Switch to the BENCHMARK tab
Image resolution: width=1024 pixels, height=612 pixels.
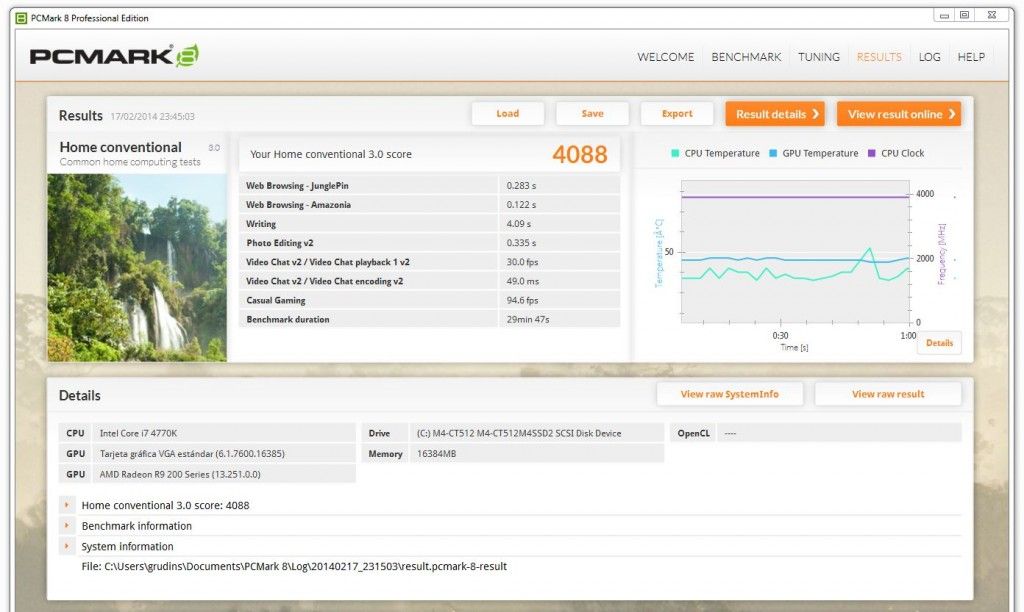coord(746,57)
